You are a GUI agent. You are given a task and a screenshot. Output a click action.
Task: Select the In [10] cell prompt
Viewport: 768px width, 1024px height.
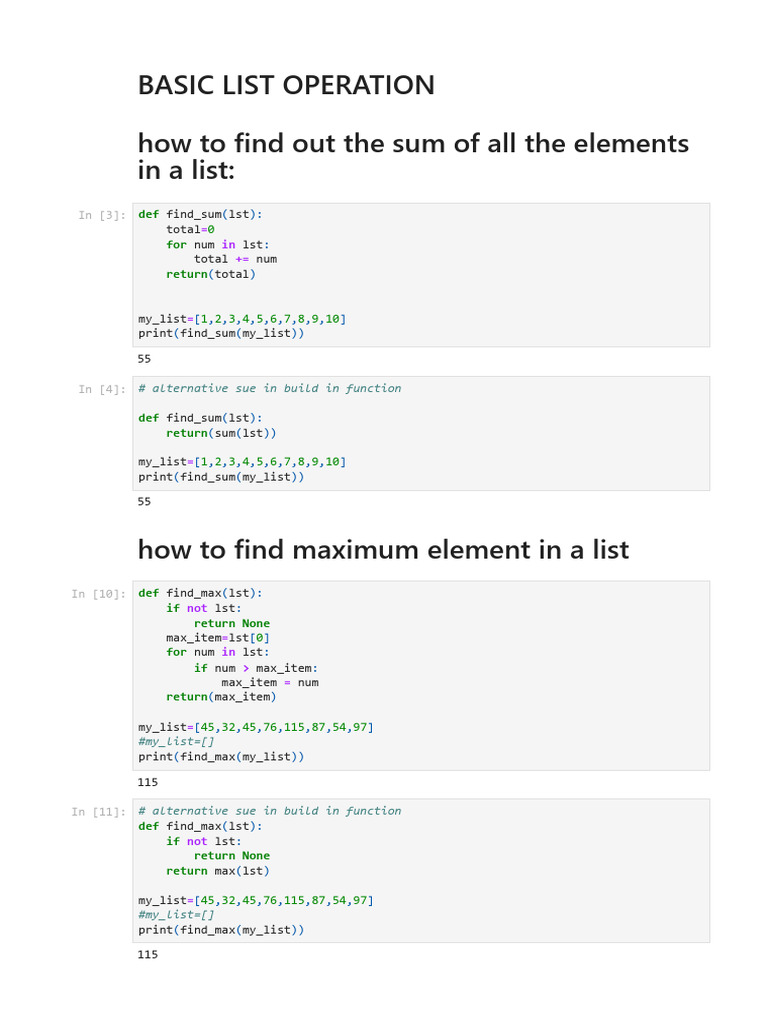click(x=99, y=594)
